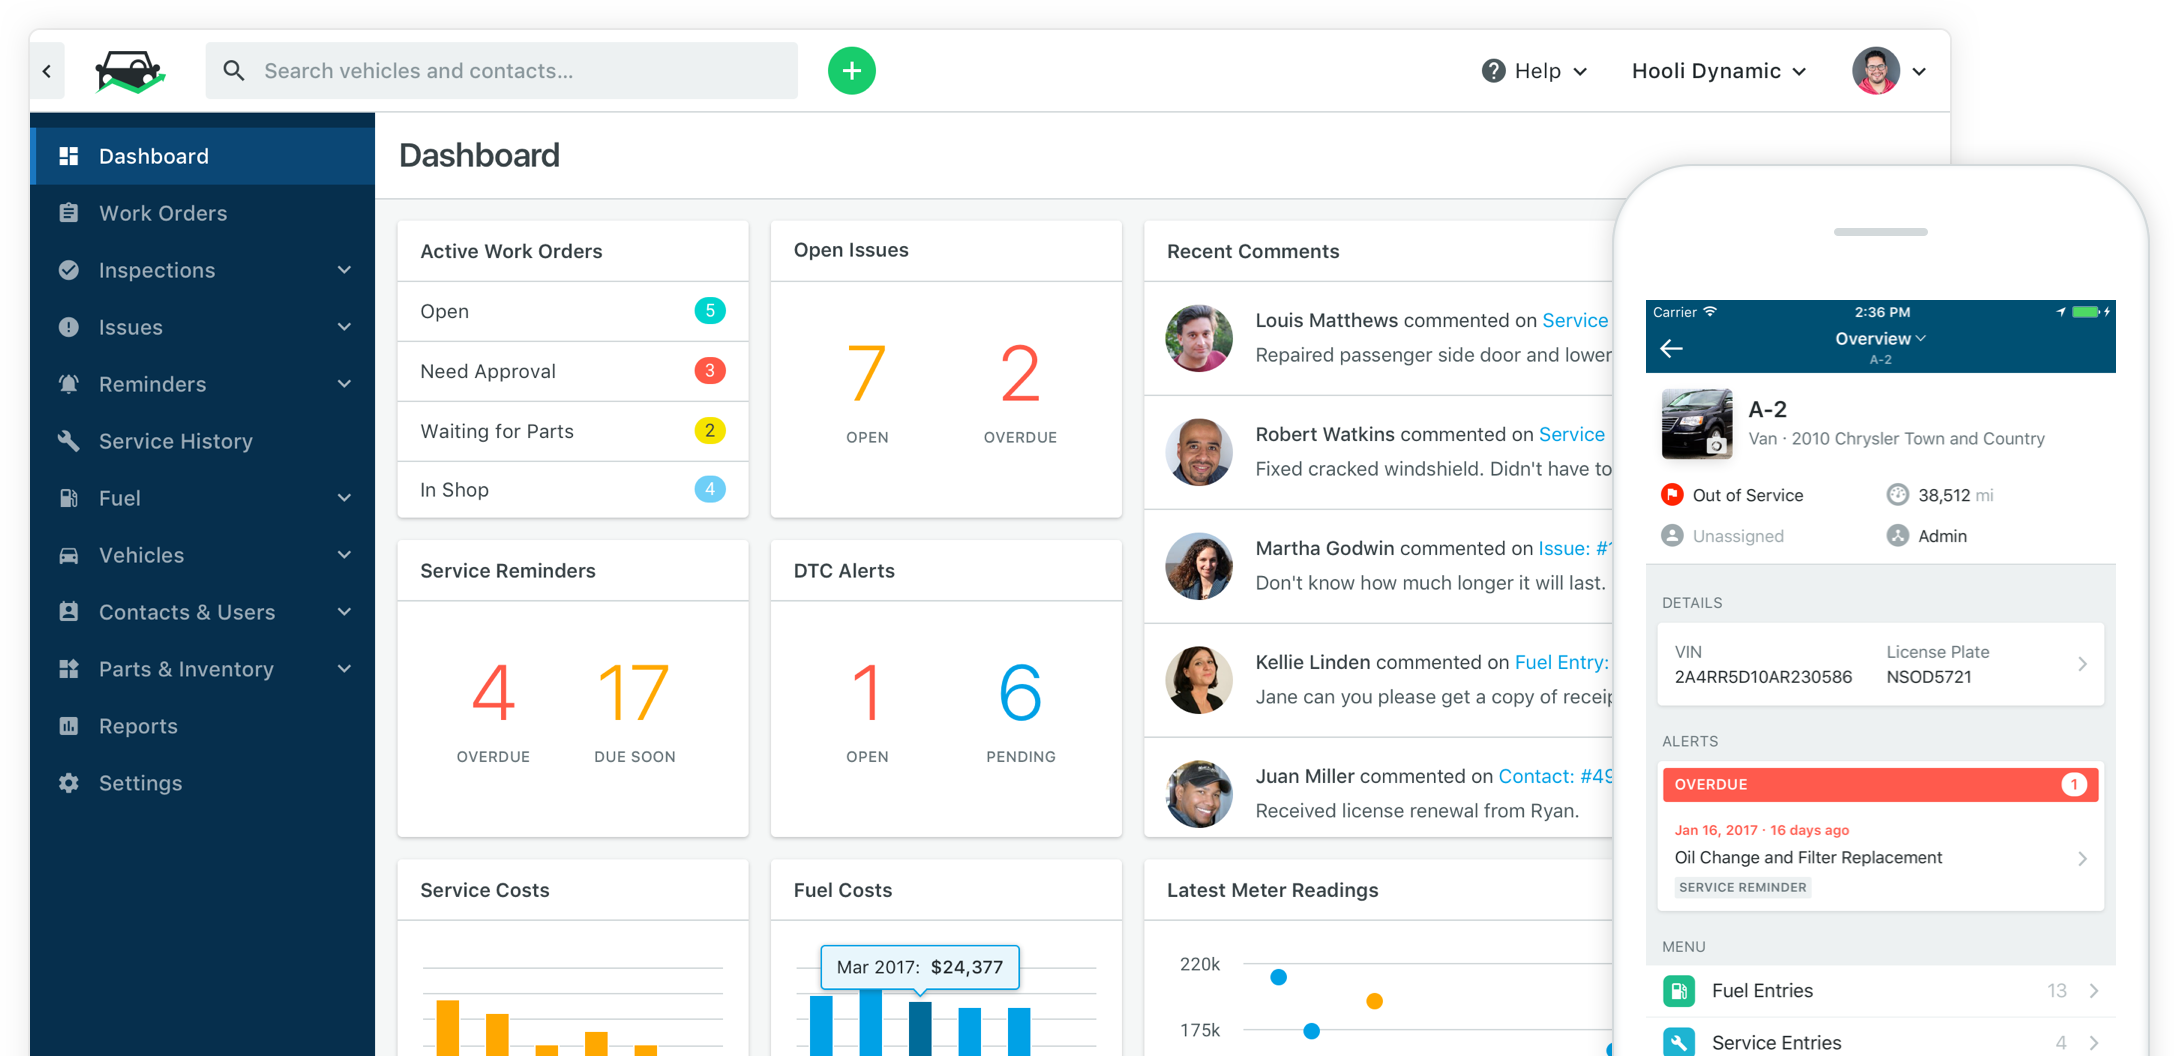Click the Inspections checkmark icon
Viewport: 2174px width, 1056px height.
tap(69, 270)
